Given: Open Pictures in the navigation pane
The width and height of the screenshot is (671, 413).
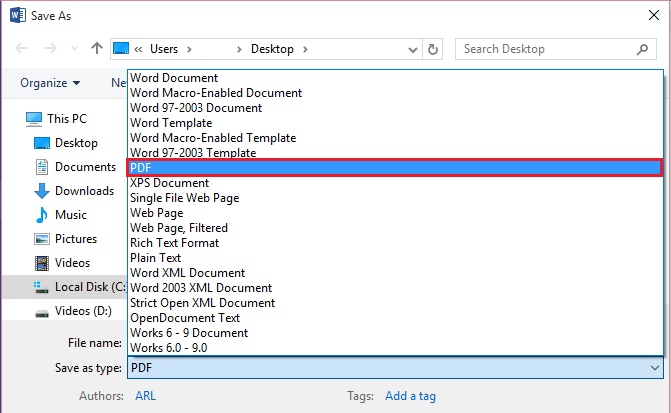Looking at the screenshot, I should (x=76, y=239).
